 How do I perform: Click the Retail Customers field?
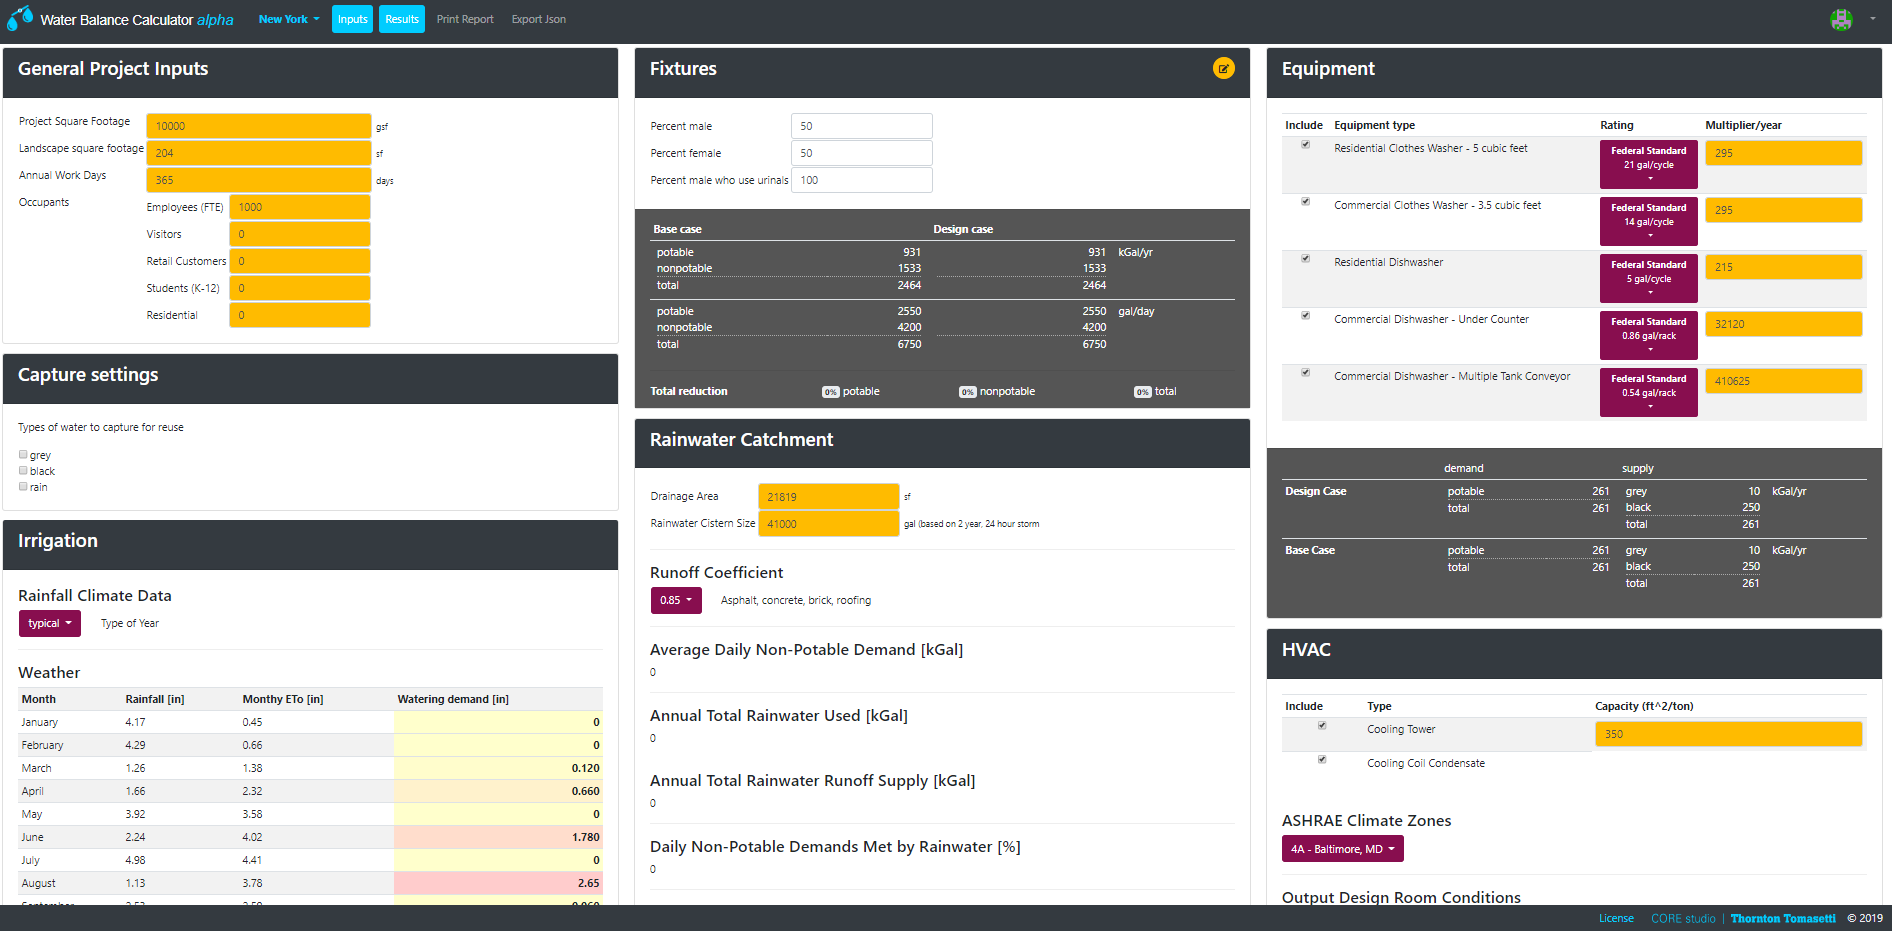point(300,261)
